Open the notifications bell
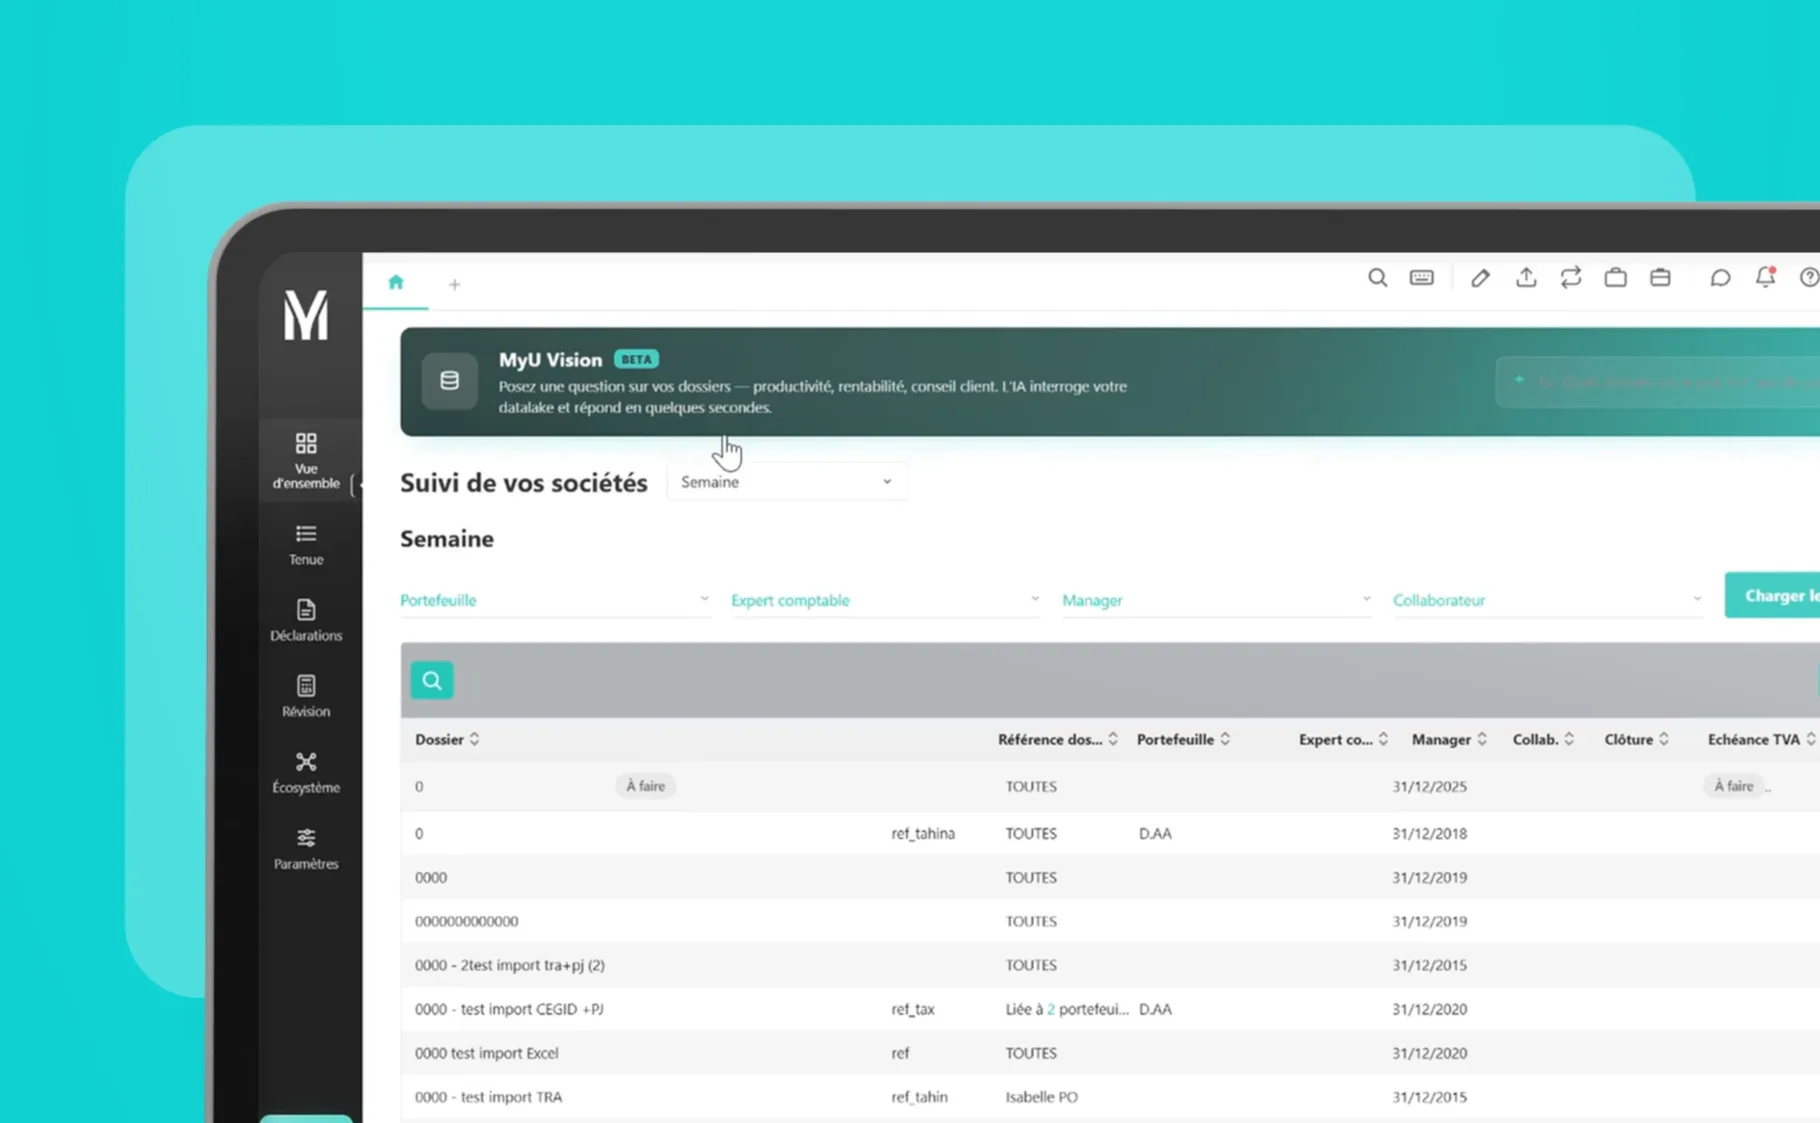1820x1123 pixels. point(1765,277)
